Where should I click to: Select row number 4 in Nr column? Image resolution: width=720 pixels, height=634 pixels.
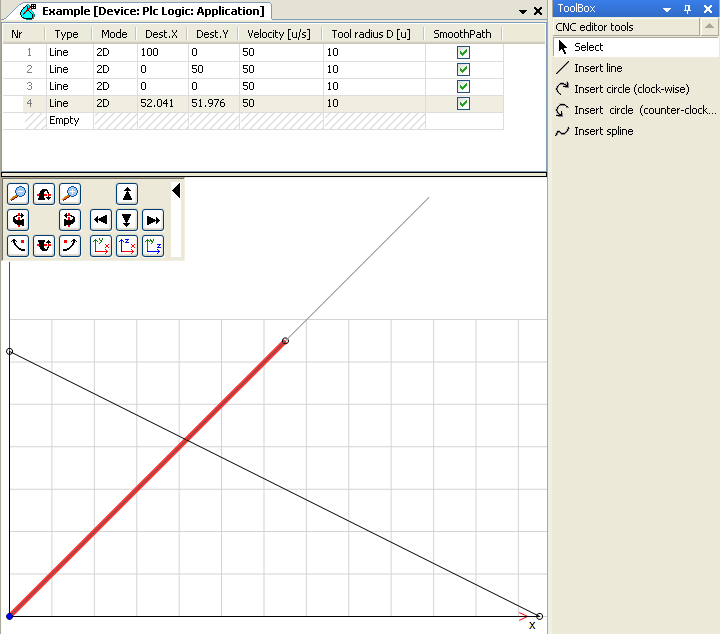(29, 103)
